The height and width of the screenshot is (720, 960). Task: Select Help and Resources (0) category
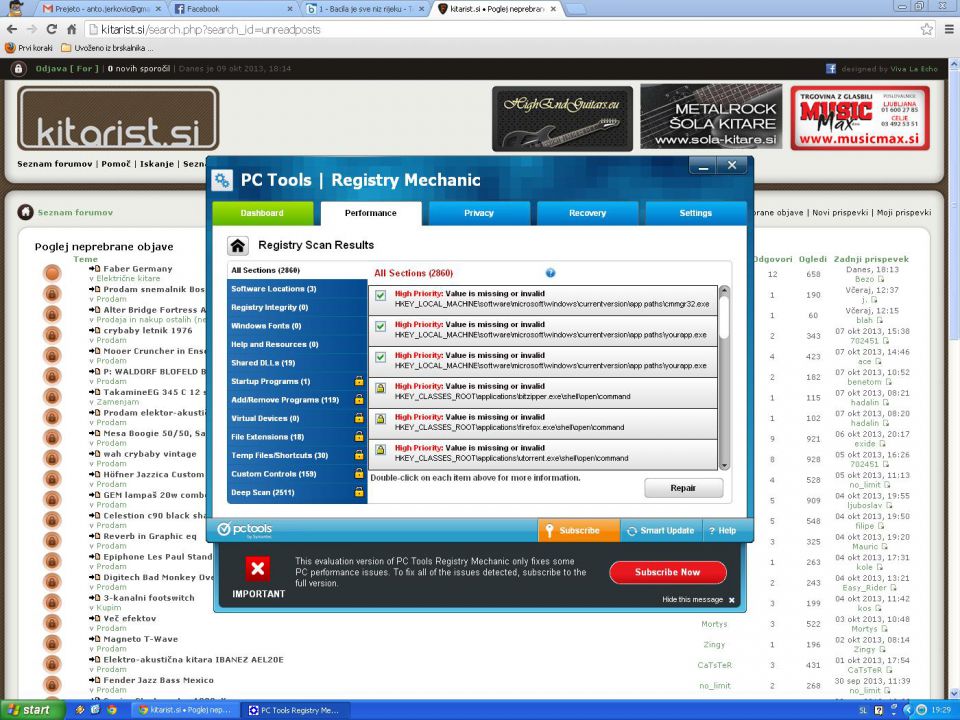point(297,344)
